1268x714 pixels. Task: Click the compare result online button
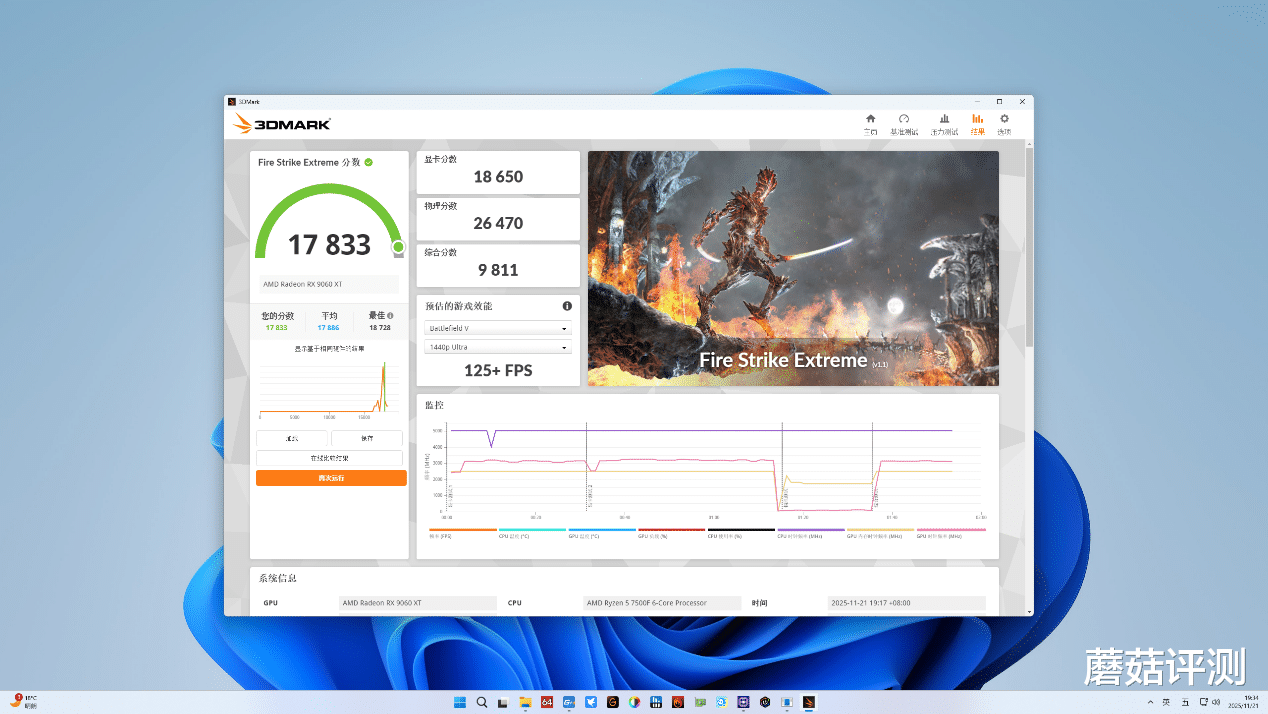pyautogui.click(x=331, y=458)
